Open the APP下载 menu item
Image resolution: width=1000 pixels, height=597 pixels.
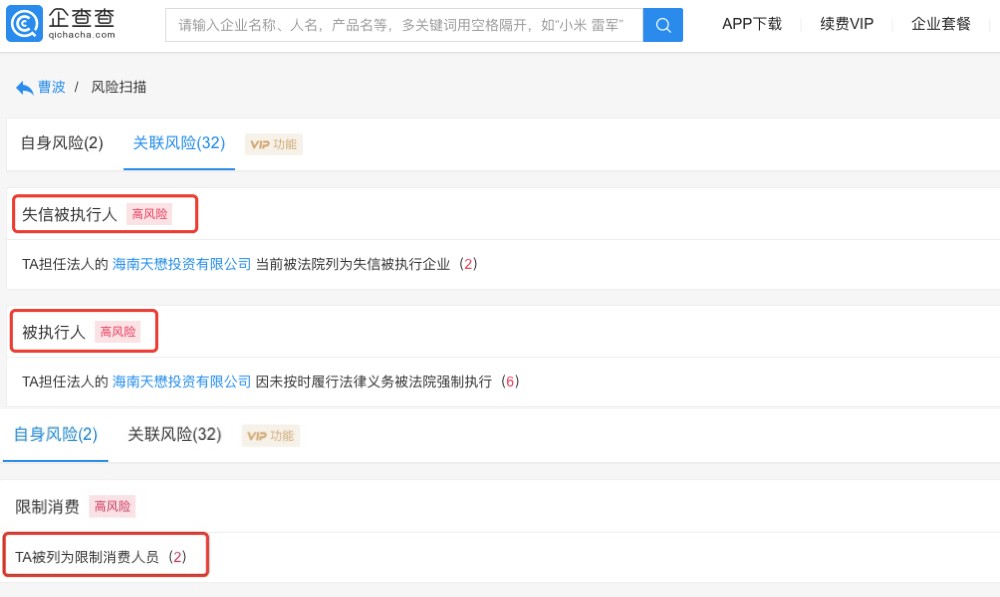pyautogui.click(x=752, y=24)
